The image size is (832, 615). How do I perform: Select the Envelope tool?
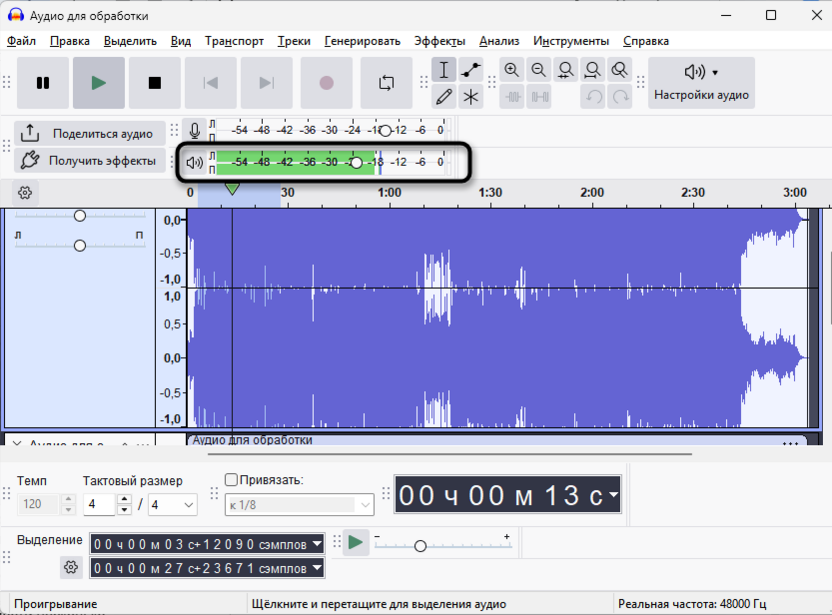point(471,70)
